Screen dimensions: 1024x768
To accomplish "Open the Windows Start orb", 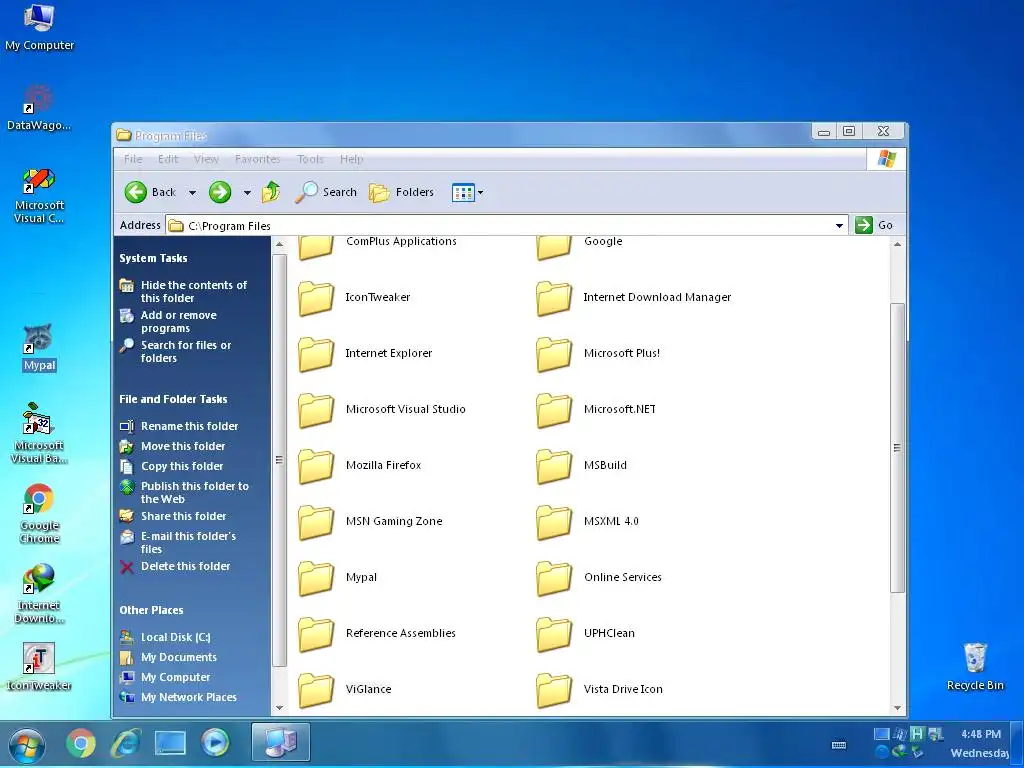I will click(27, 744).
